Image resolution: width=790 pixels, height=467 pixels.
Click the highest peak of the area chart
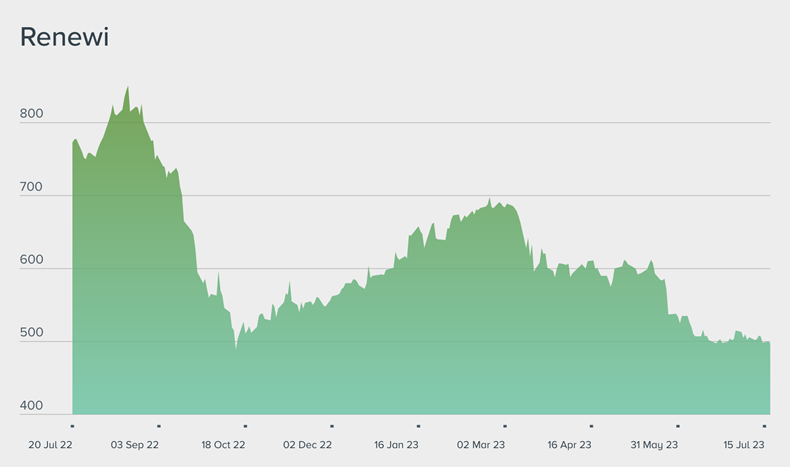point(127,88)
